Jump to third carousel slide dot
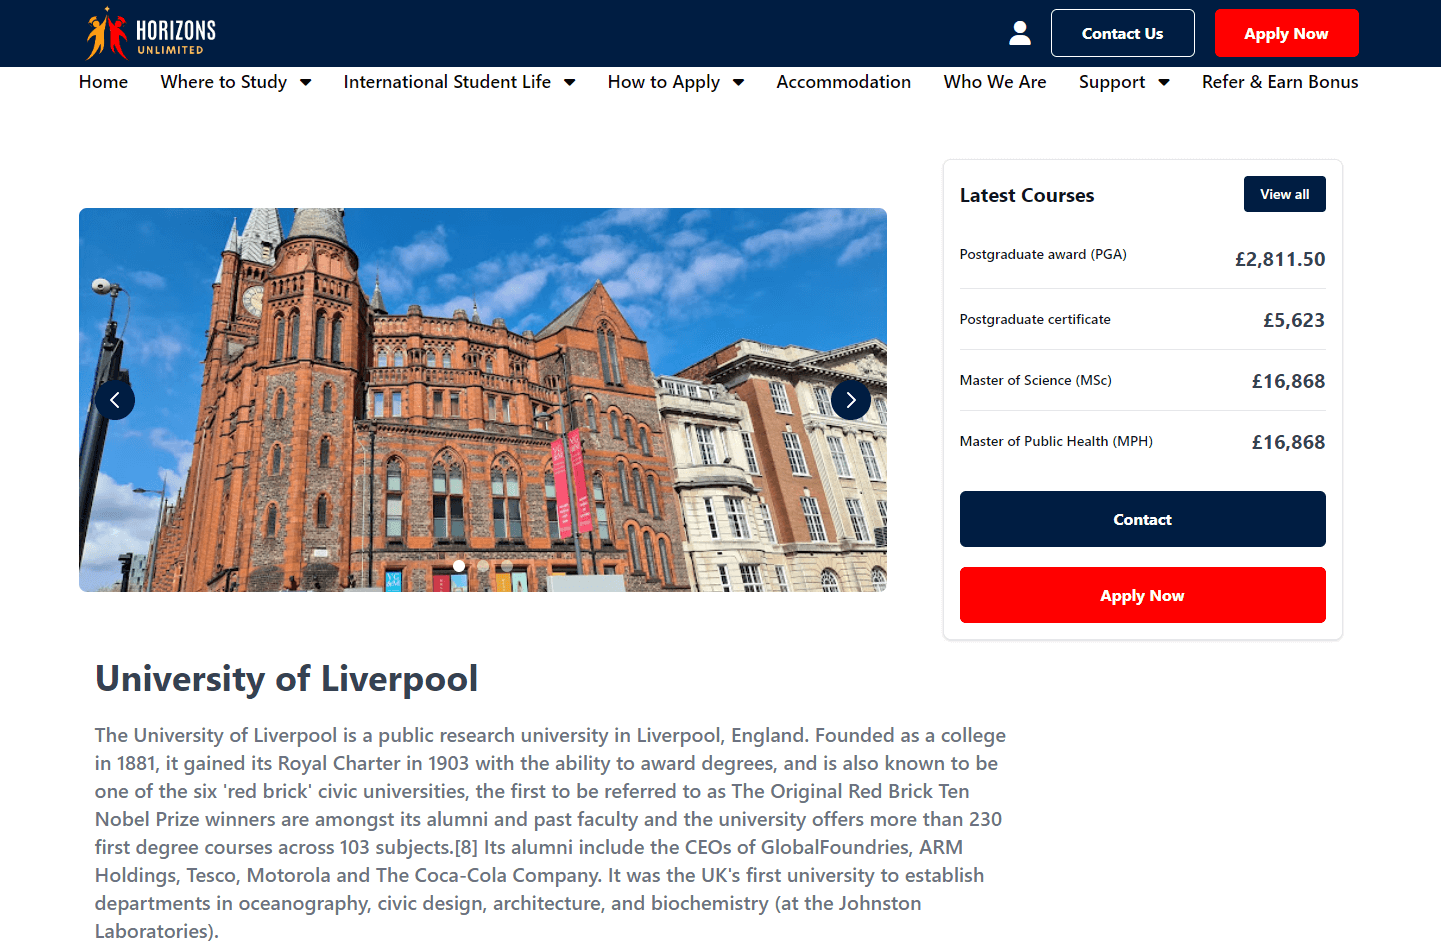The width and height of the screenshot is (1441, 949). pos(507,566)
